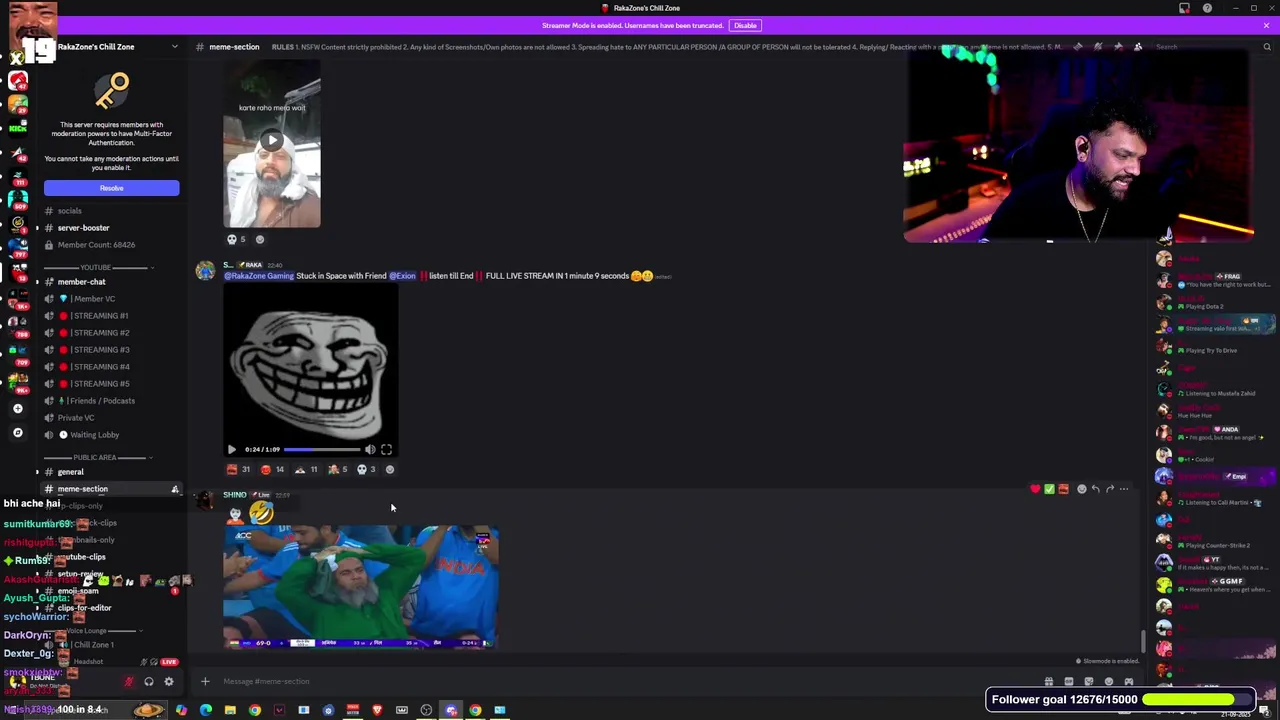Add the skull reaction showing 5

pyautogui.click(x=236, y=239)
